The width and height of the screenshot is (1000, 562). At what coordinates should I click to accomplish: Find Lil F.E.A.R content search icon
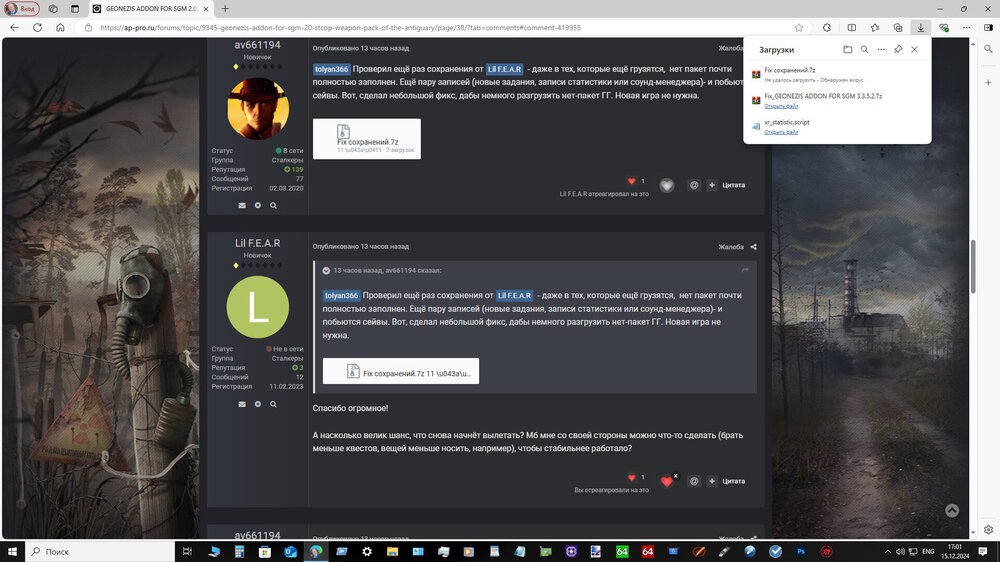coord(273,404)
